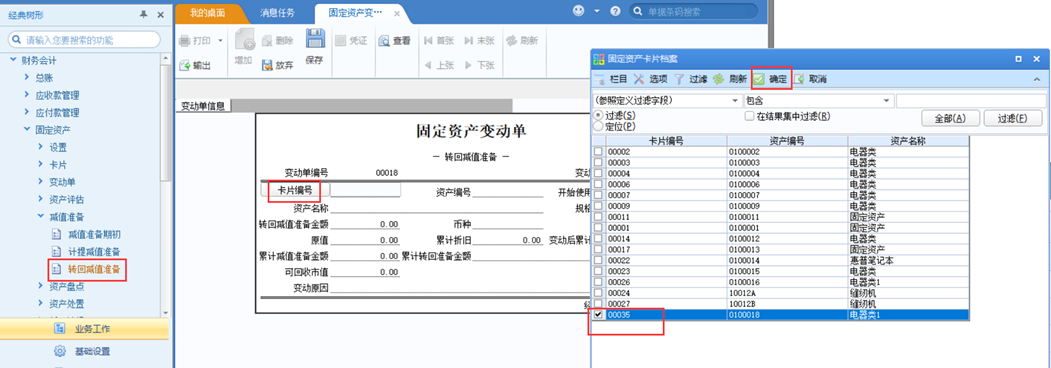Click the 打印 printer icon

pos(184,41)
